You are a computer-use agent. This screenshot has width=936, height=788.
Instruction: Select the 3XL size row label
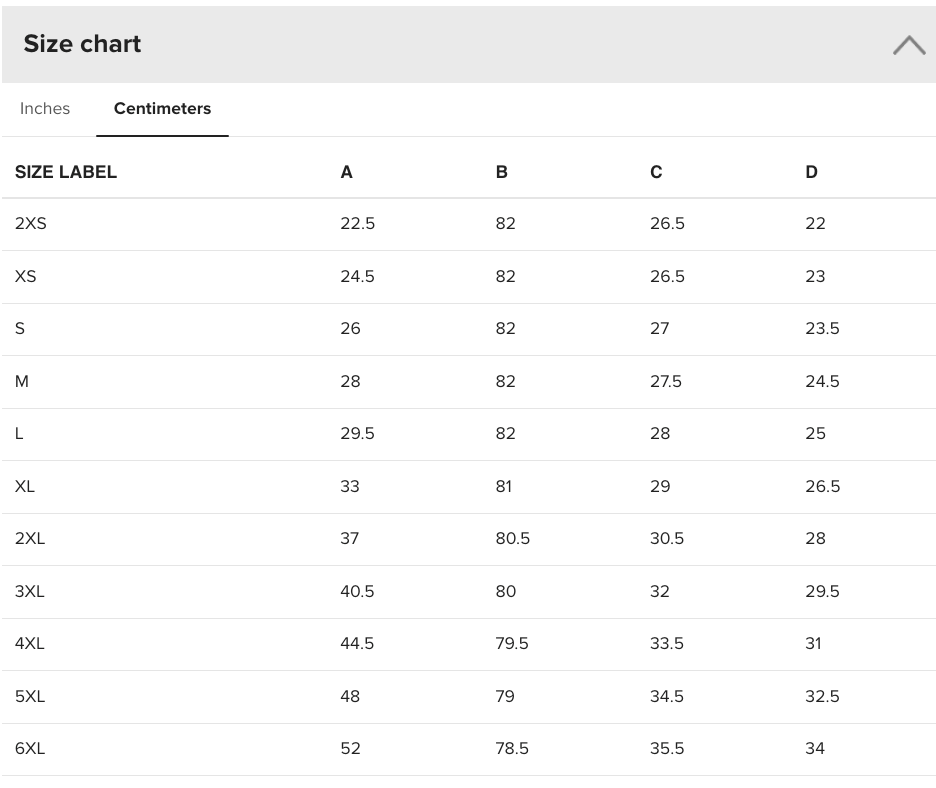click(30, 592)
